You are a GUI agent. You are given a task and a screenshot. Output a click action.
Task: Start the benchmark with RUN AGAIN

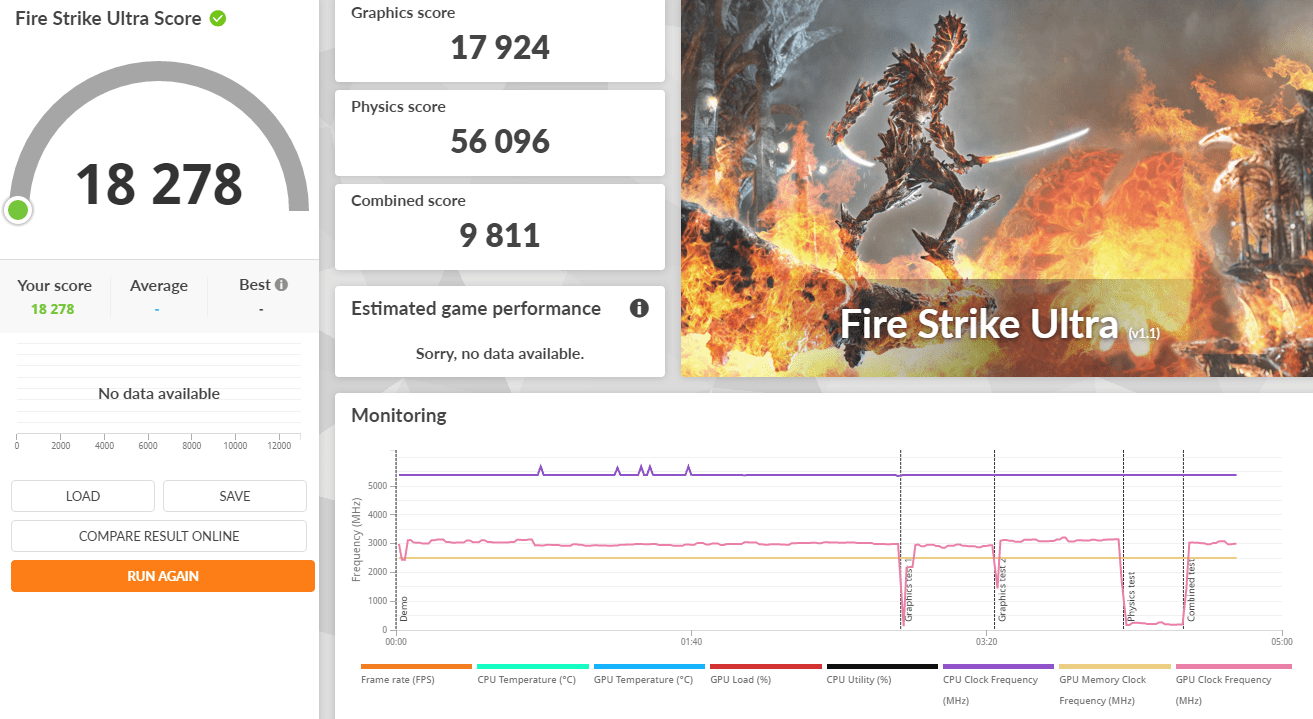point(163,576)
